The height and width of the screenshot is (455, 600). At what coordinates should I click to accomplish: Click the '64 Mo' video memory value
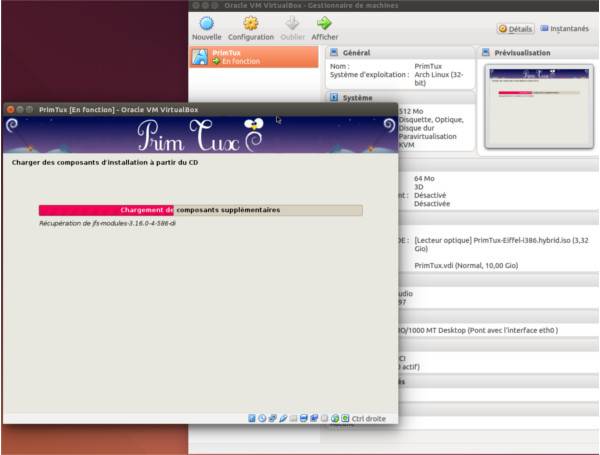coord(424,178)
